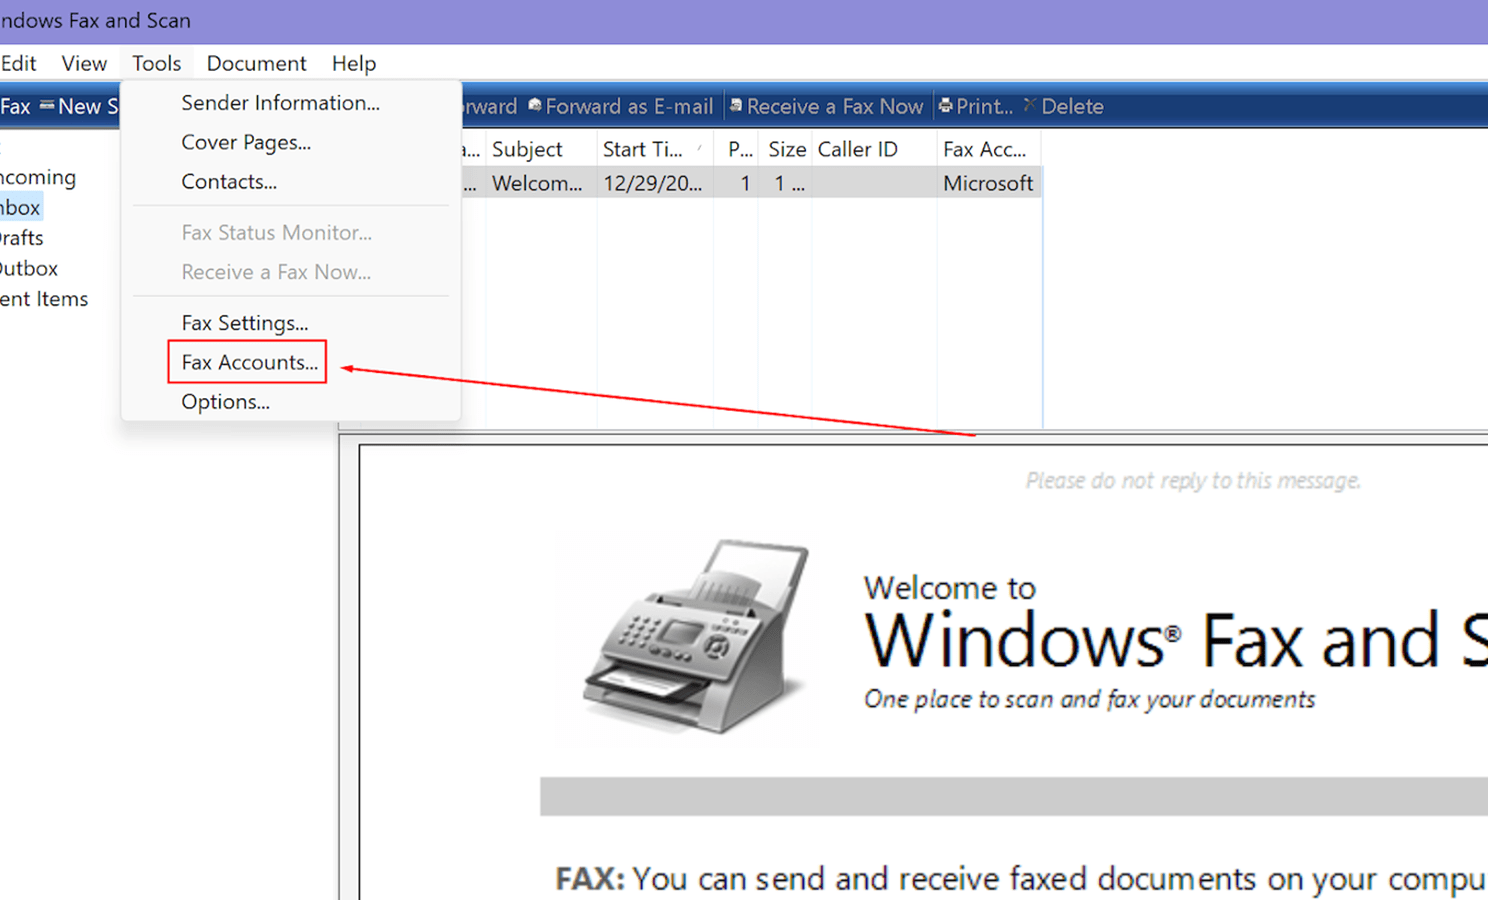This screenshot has width=1488, height=900.
Task: Click the New Scan toolbar icon
Action: 47,106
